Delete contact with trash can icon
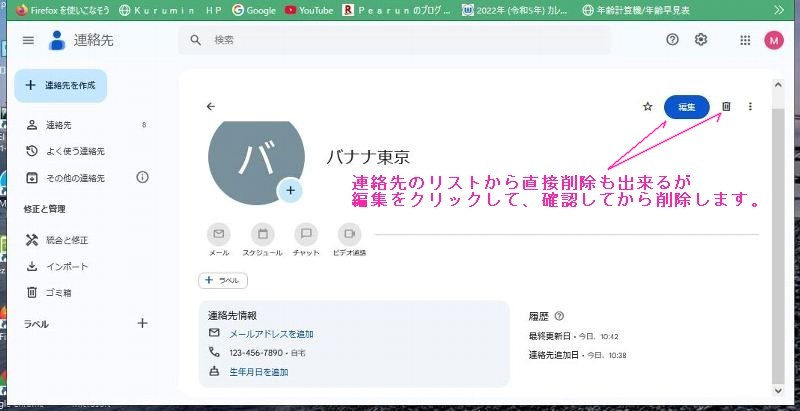The height and width of the screenshot is (411, 800). (726, 106)
